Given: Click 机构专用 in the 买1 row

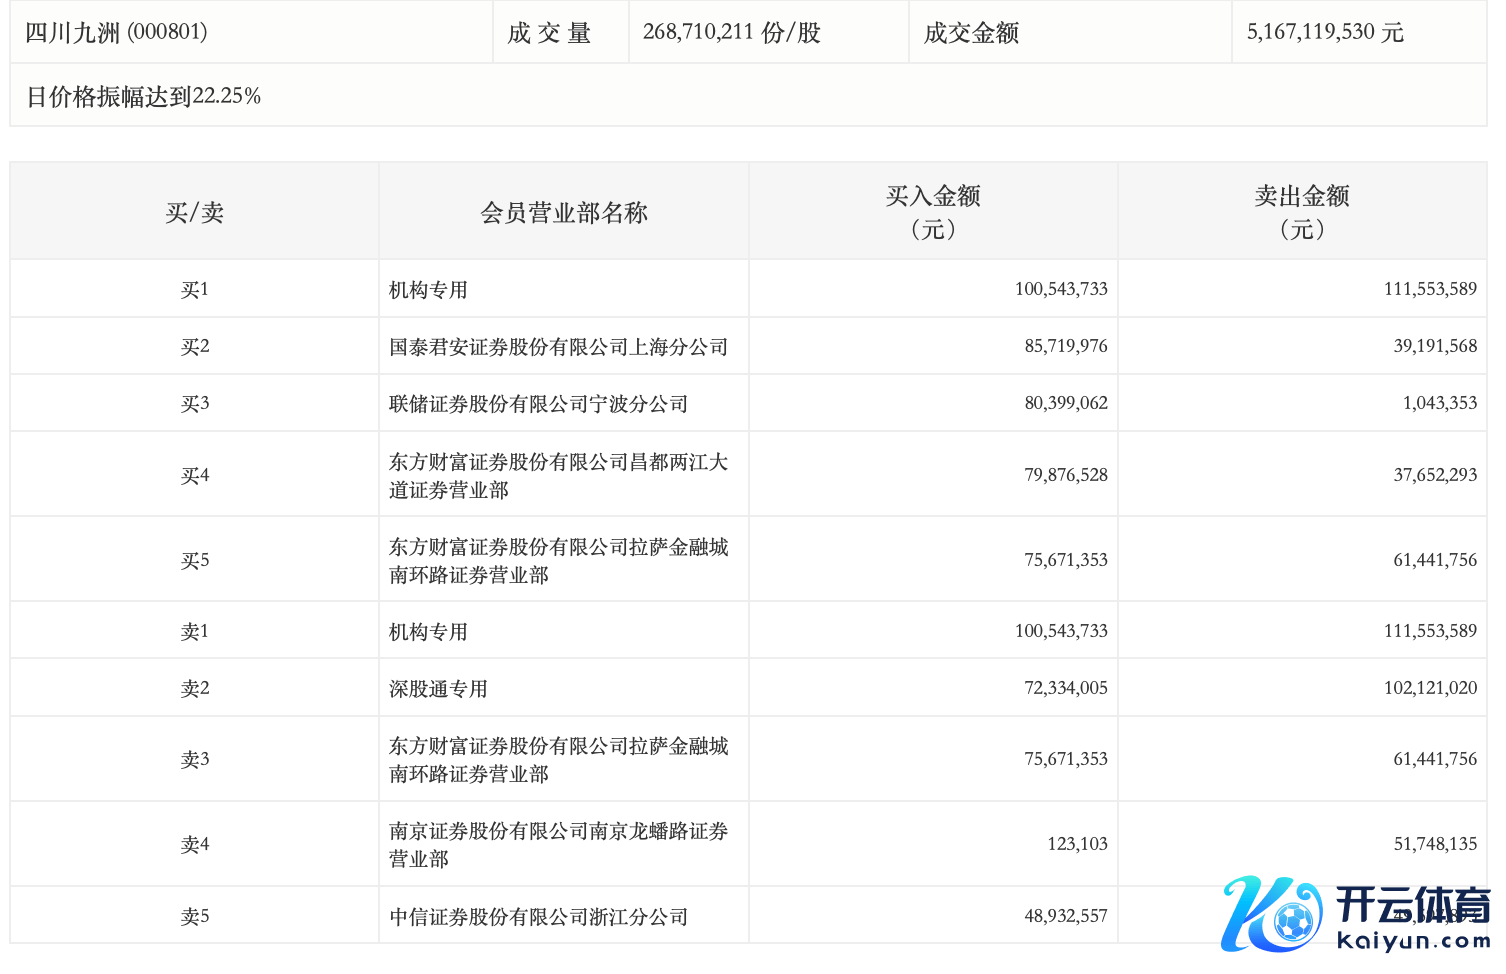Looking at the screenshot, I should (428, 290).
